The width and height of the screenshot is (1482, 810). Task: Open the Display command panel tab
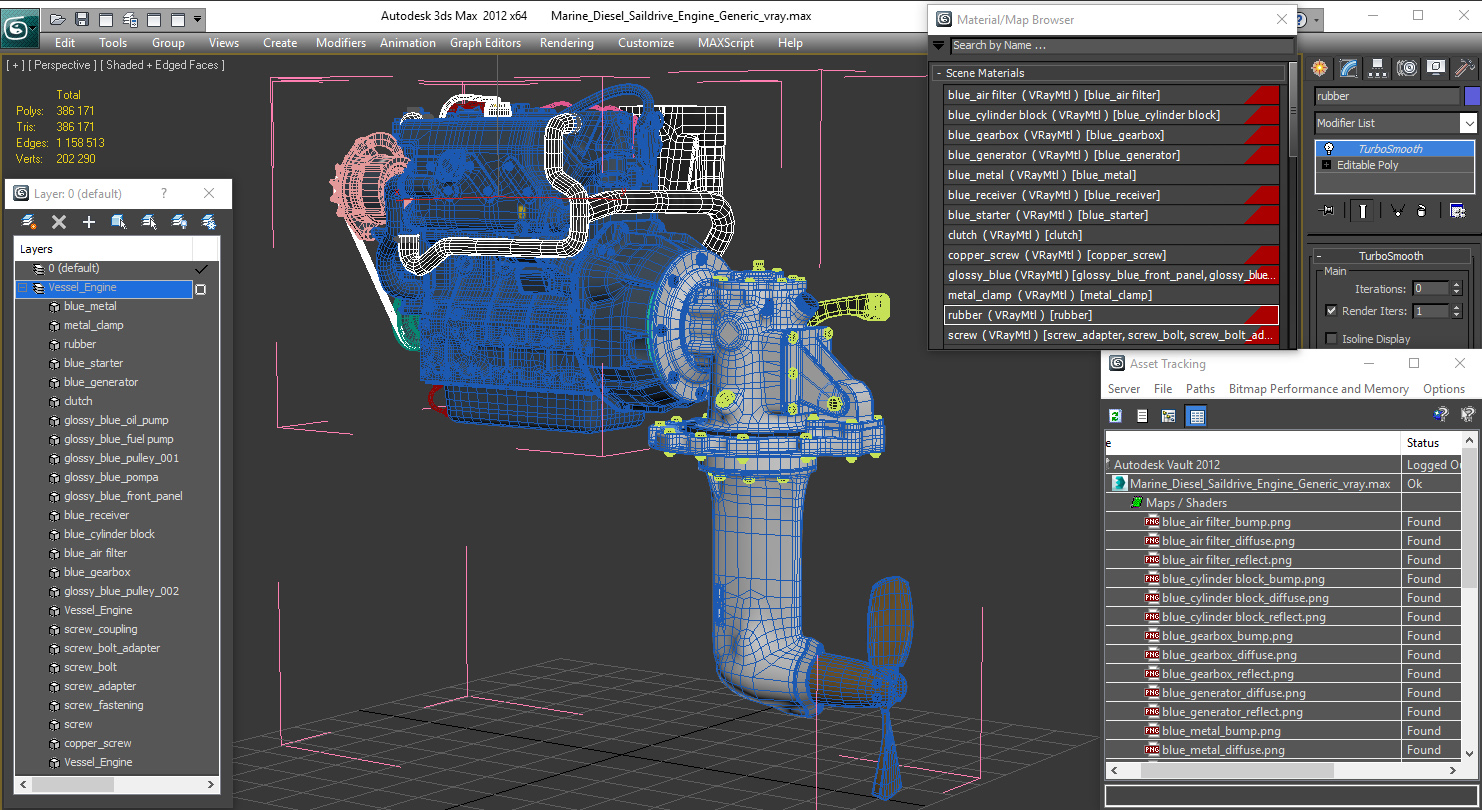tap(1436, 68)
